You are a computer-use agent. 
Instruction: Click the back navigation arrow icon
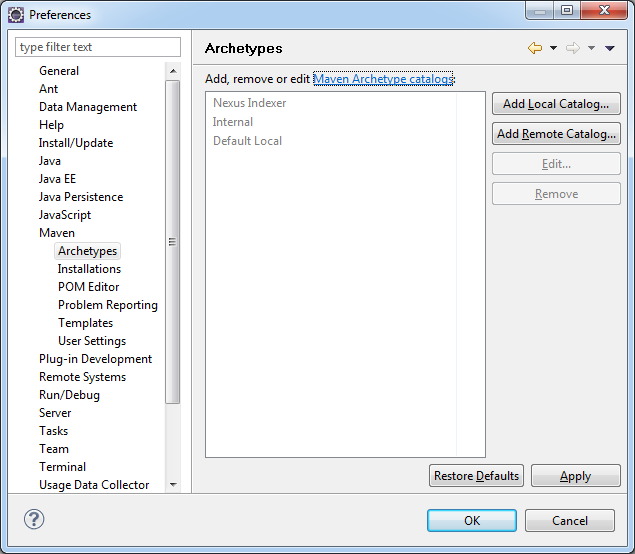click(535, 48)
